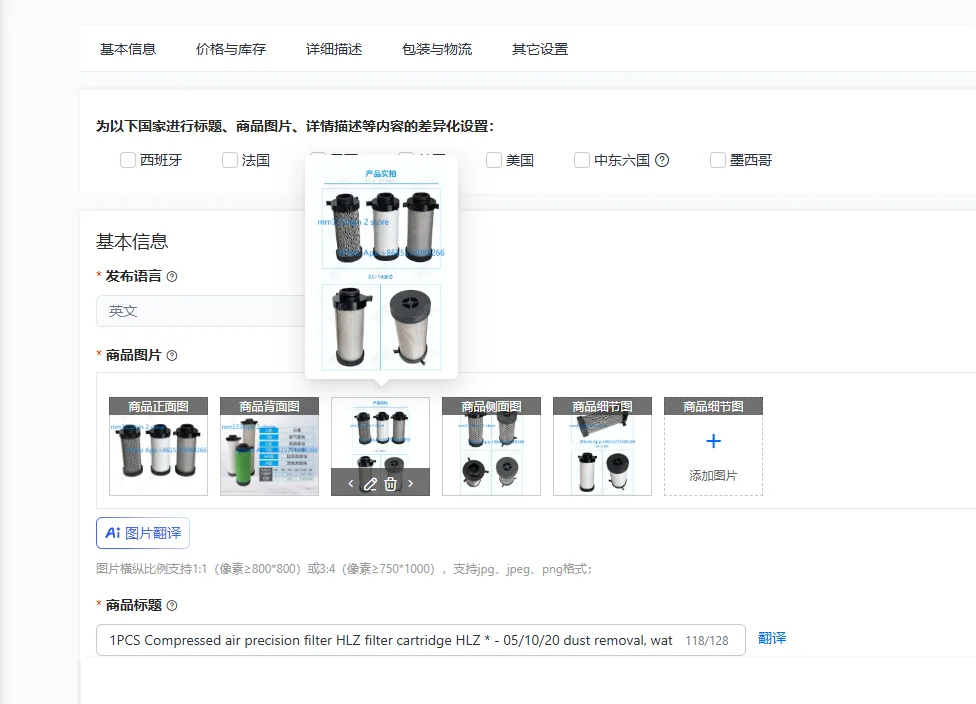Check the 西班牙 country checkbox
Image resolution: width=976 pixels, height=704 pixels.
click(x=128, y=160)
